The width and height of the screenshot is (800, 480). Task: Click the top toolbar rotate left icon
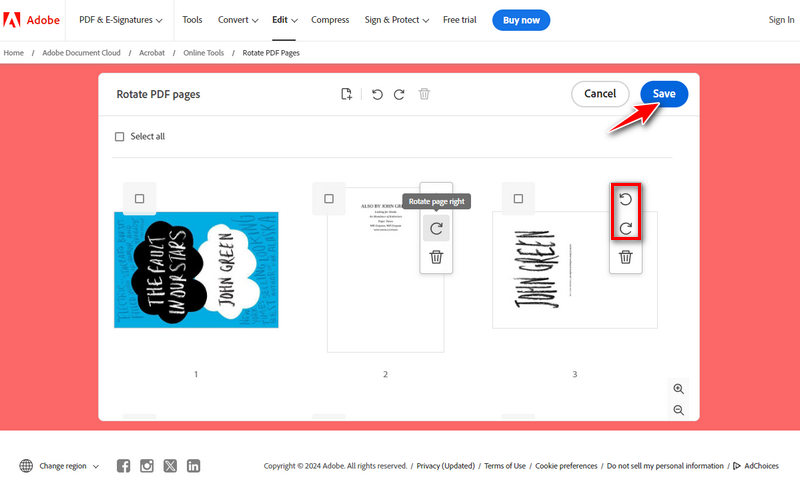coord(377,94)
